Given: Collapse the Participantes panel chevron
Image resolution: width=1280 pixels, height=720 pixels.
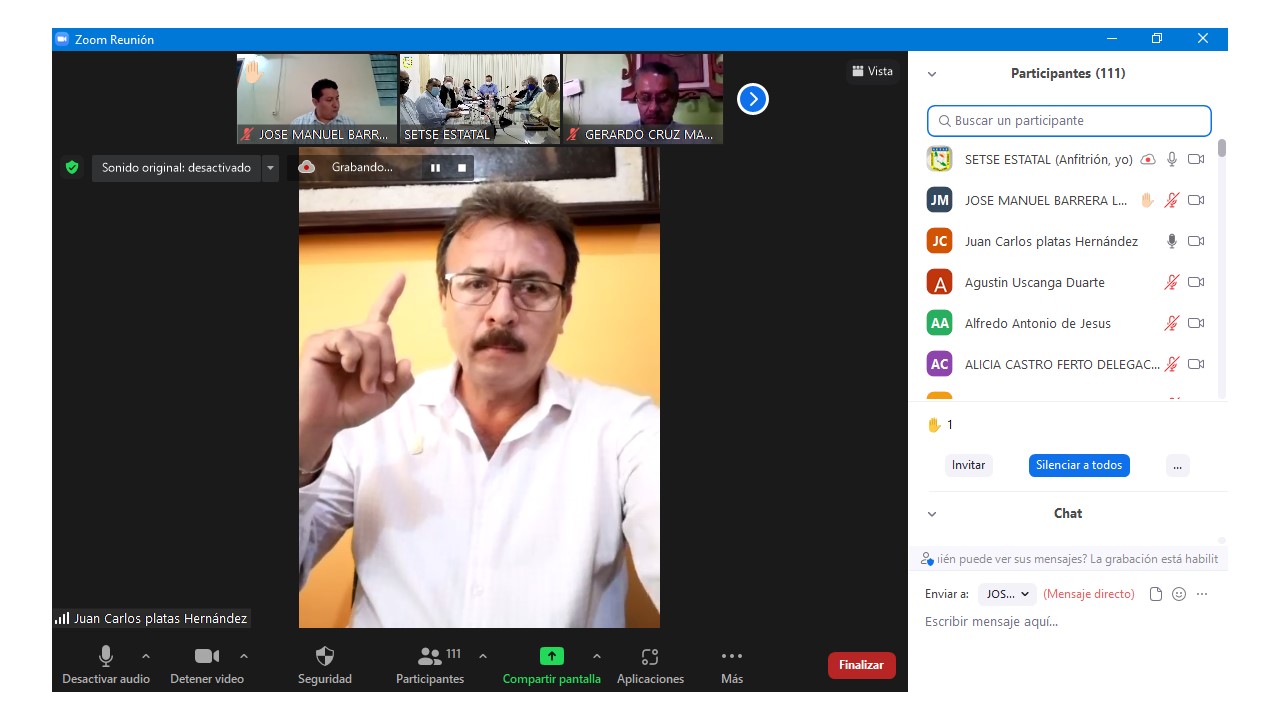Looking at the screenshot, I should [x=932, y=74].
